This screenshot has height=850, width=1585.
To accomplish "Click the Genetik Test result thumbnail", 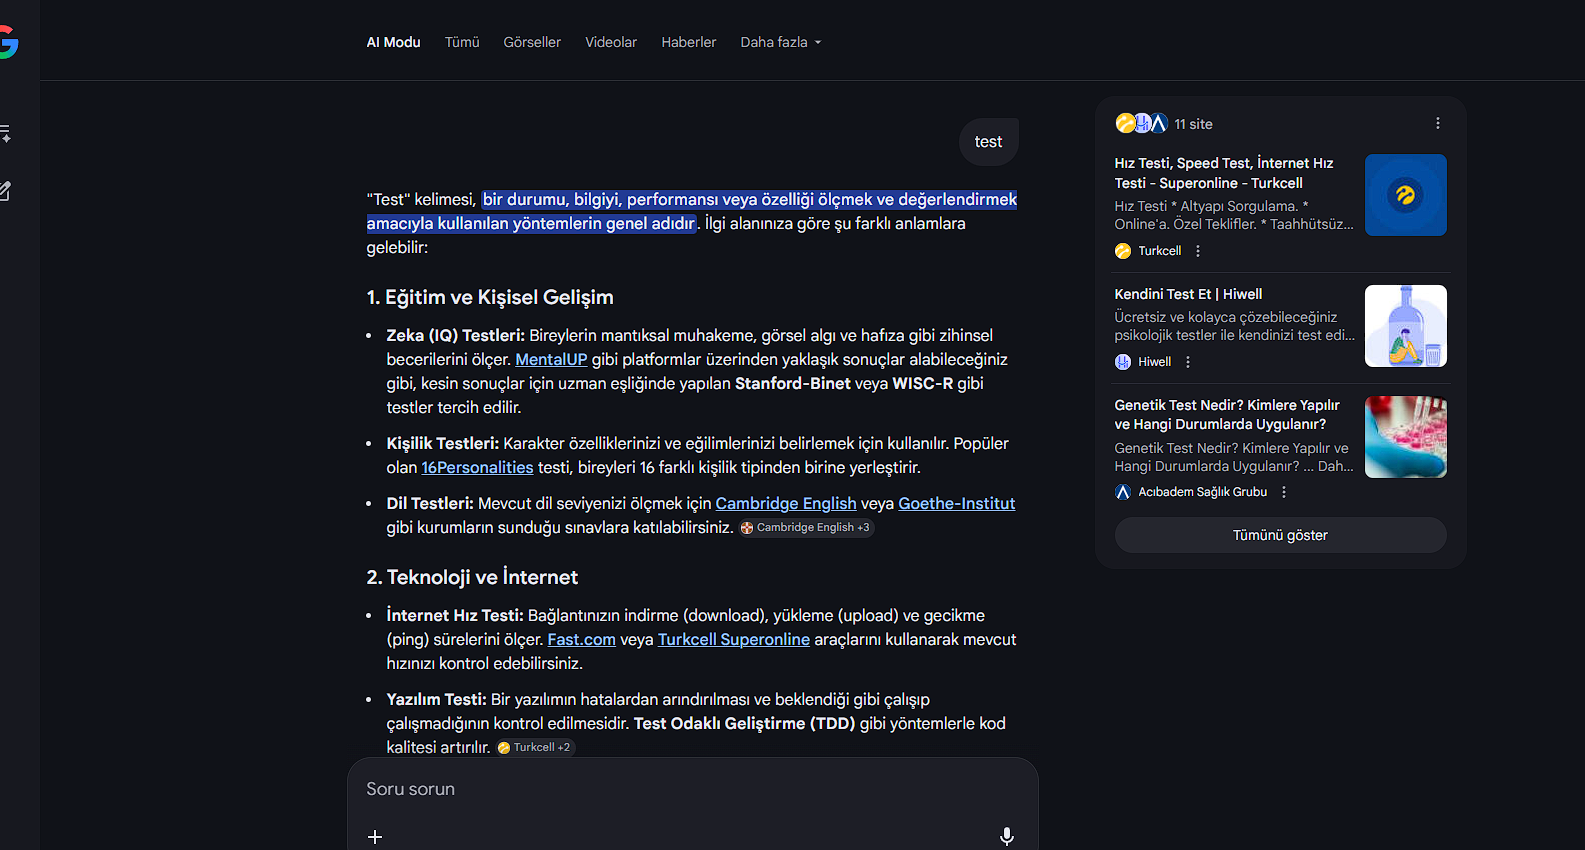I will 1406,437.
